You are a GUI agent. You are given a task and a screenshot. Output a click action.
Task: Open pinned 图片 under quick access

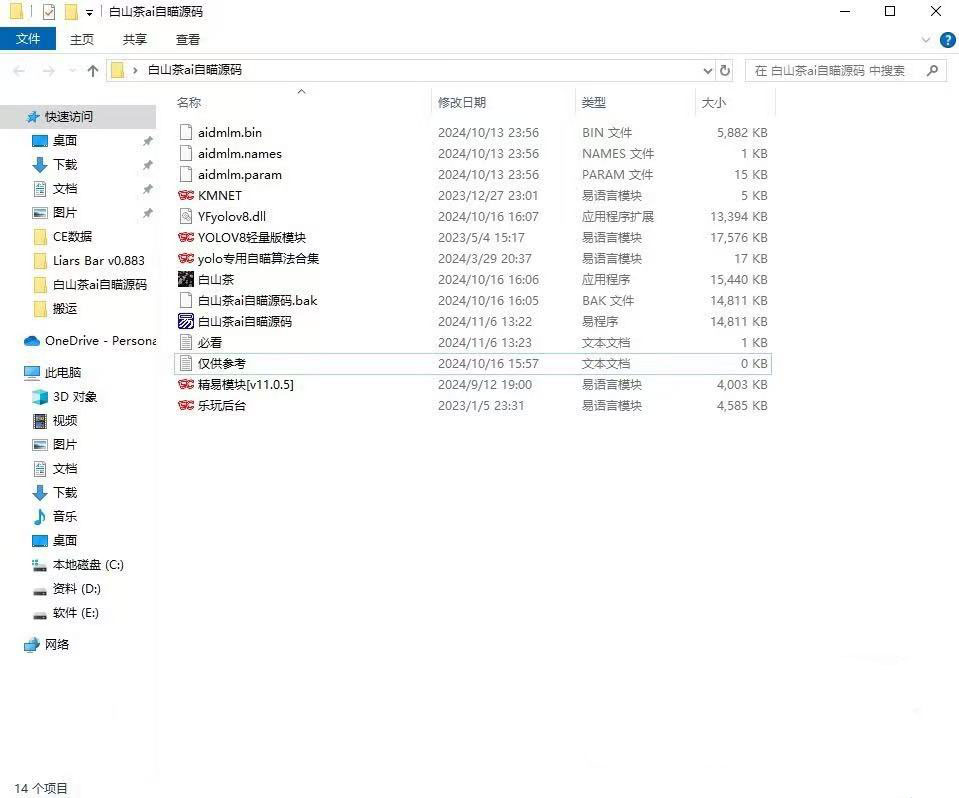pyautogui.click(x=65, y=213)
